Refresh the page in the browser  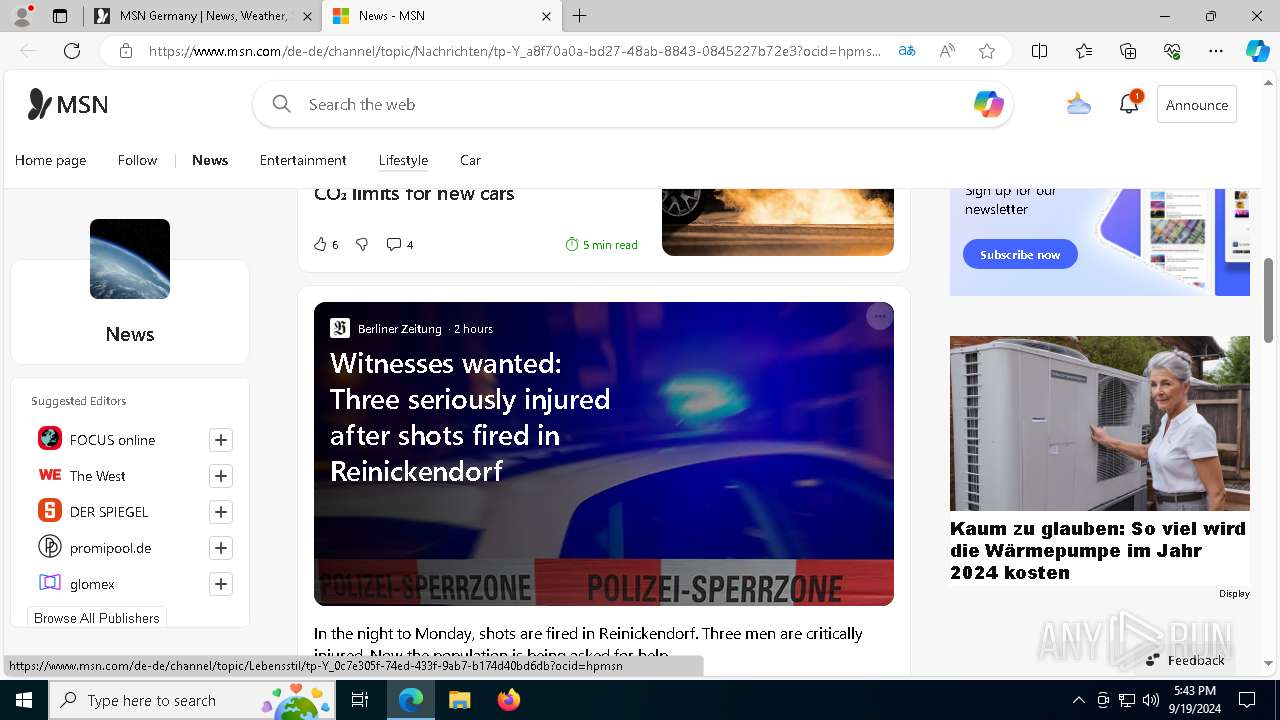[x=72, y=51]
